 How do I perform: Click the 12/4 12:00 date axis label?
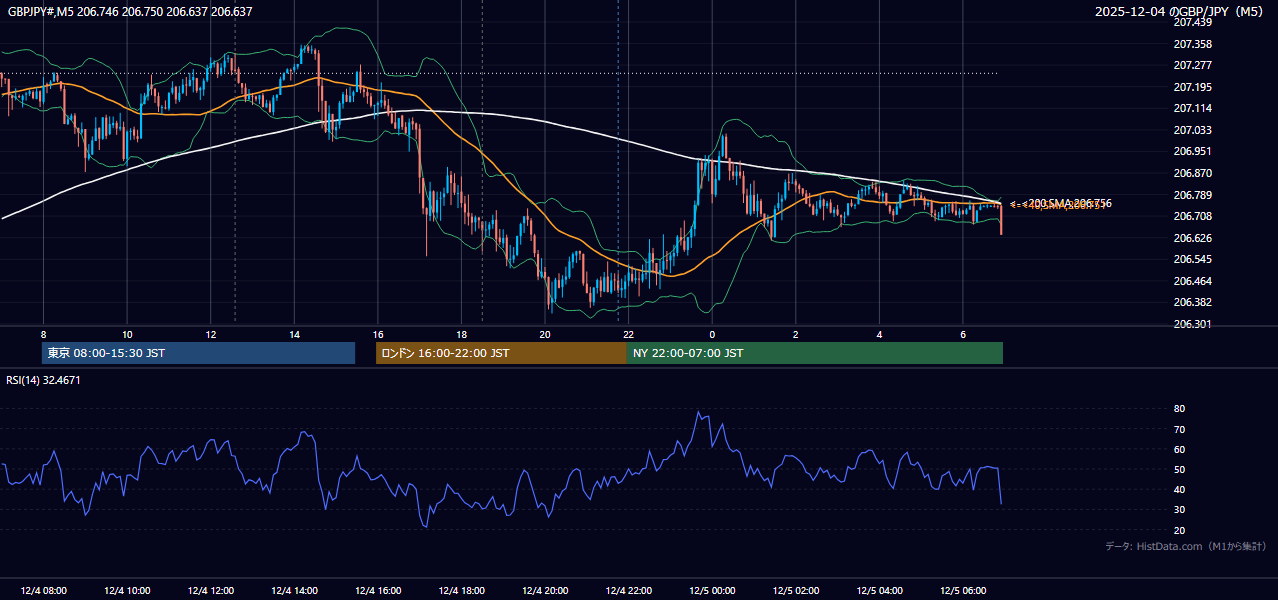click(x=211, y=590)
